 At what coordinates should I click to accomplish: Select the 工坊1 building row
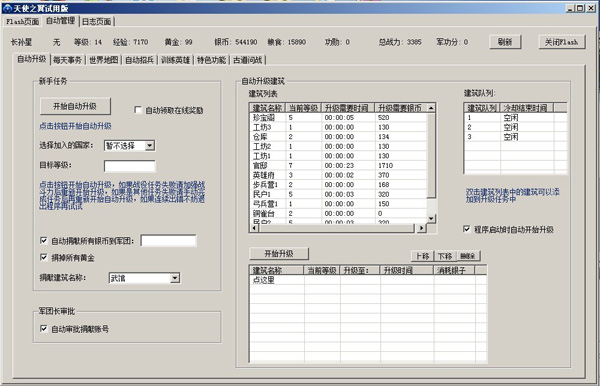tap(338, 156)
